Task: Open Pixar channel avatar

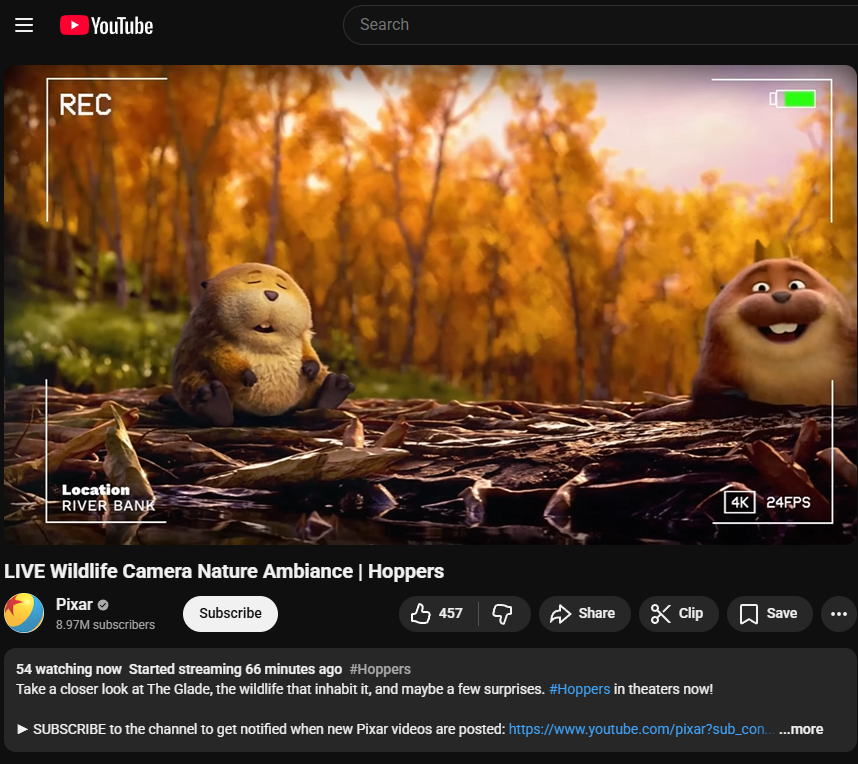Action: point(24,613)
